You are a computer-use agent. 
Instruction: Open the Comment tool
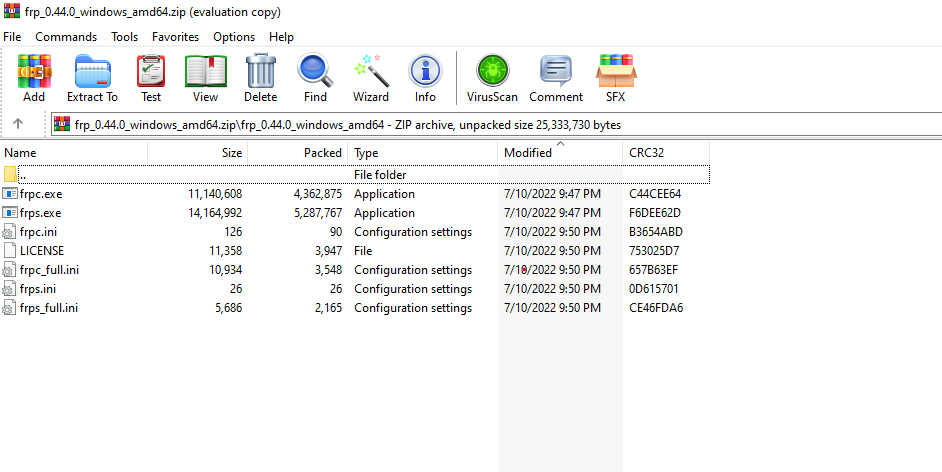click(556, 71)
